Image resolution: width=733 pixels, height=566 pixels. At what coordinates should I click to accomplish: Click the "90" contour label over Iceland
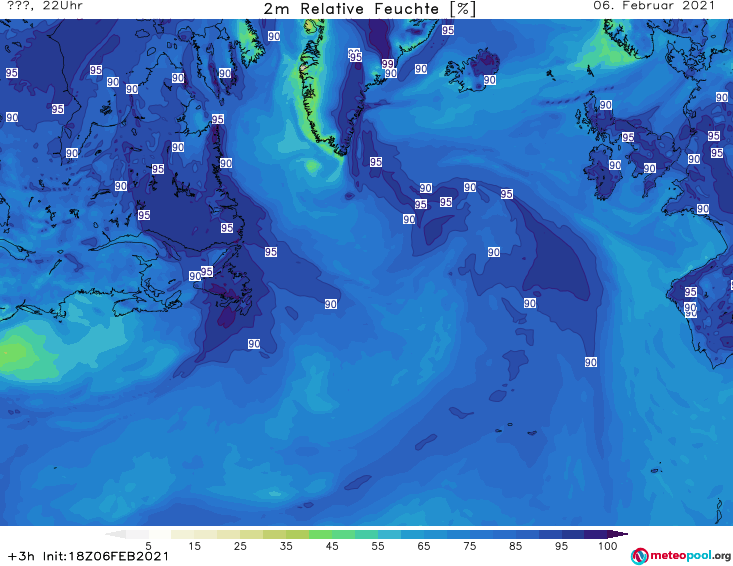tap(489, 80)
